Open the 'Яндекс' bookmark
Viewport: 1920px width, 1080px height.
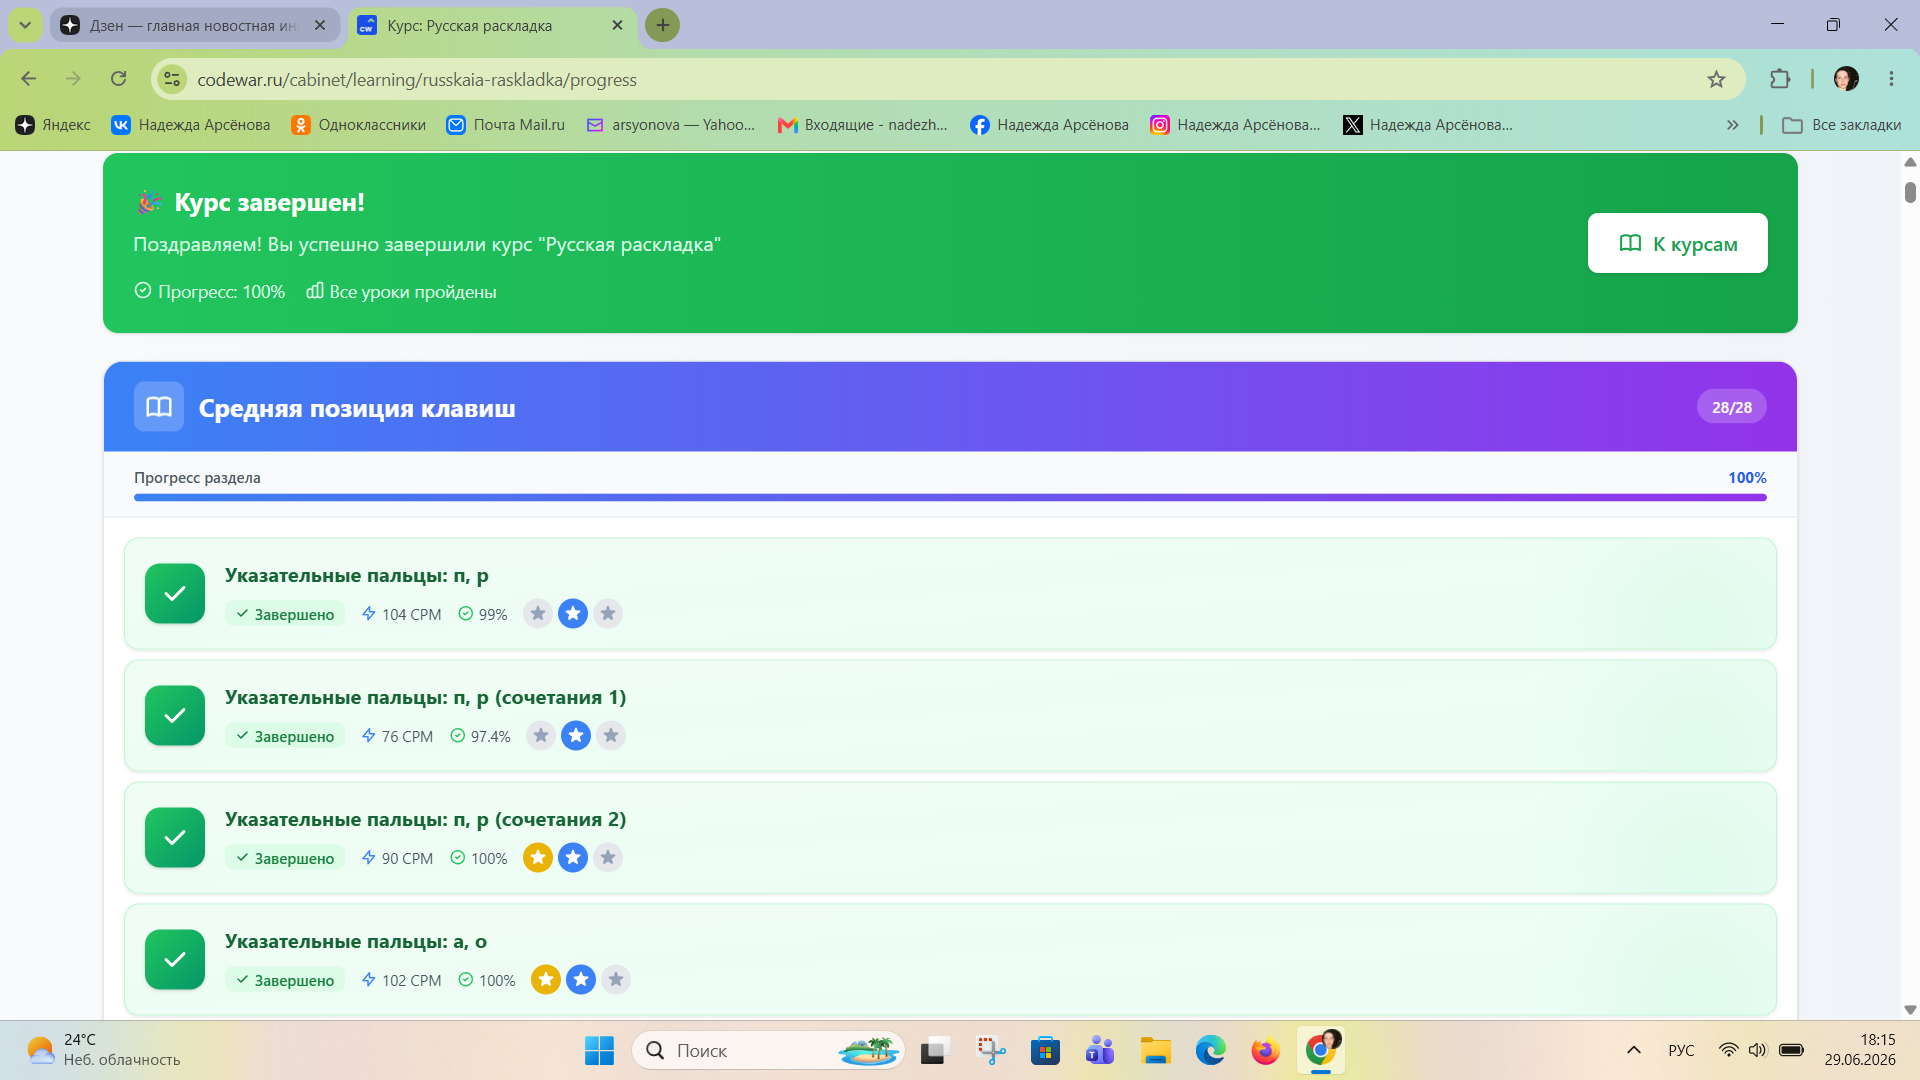[x=53, y=125]
